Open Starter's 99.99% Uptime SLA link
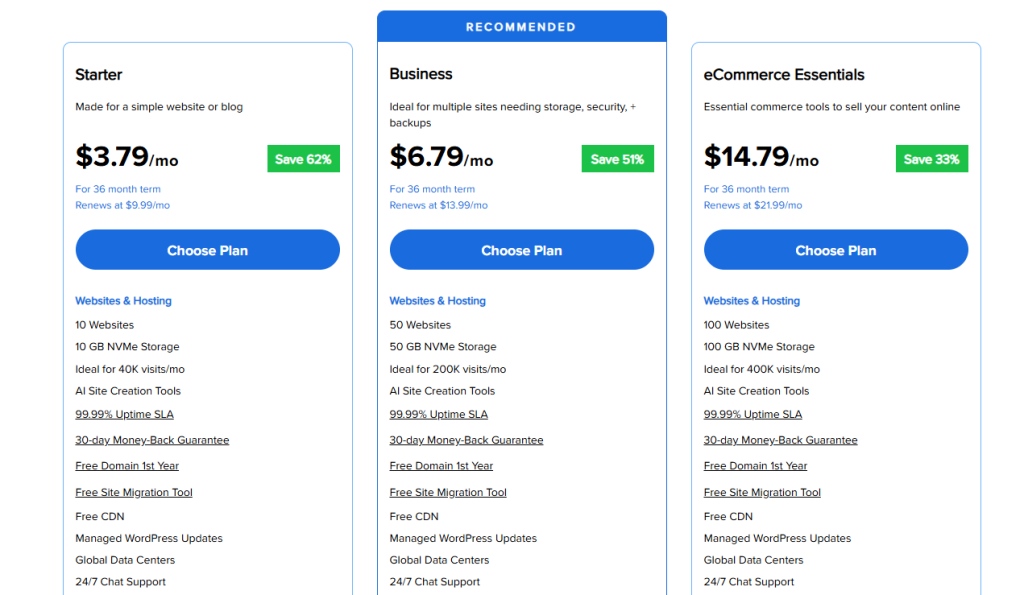Viewport: 1024px width, 595px height. 124,415
